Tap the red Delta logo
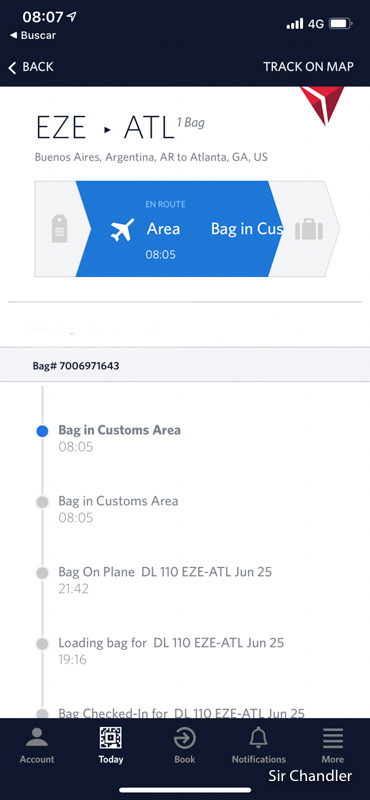The height and width of the screenshot is (800, 370). (x=322, y=106)
